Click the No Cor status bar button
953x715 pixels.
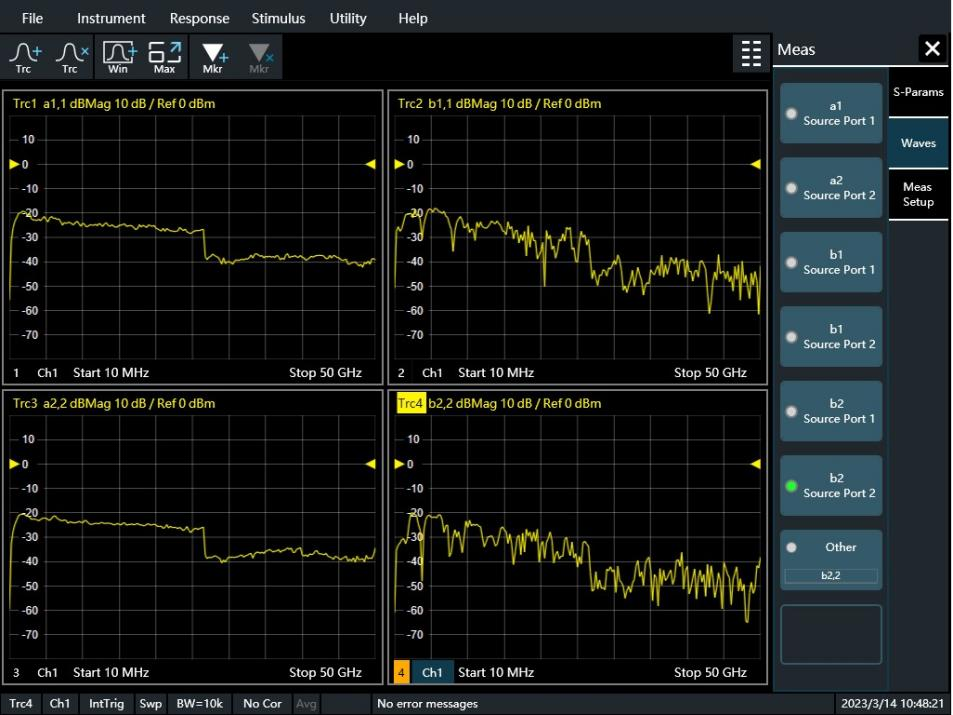[x=263, y=703]
